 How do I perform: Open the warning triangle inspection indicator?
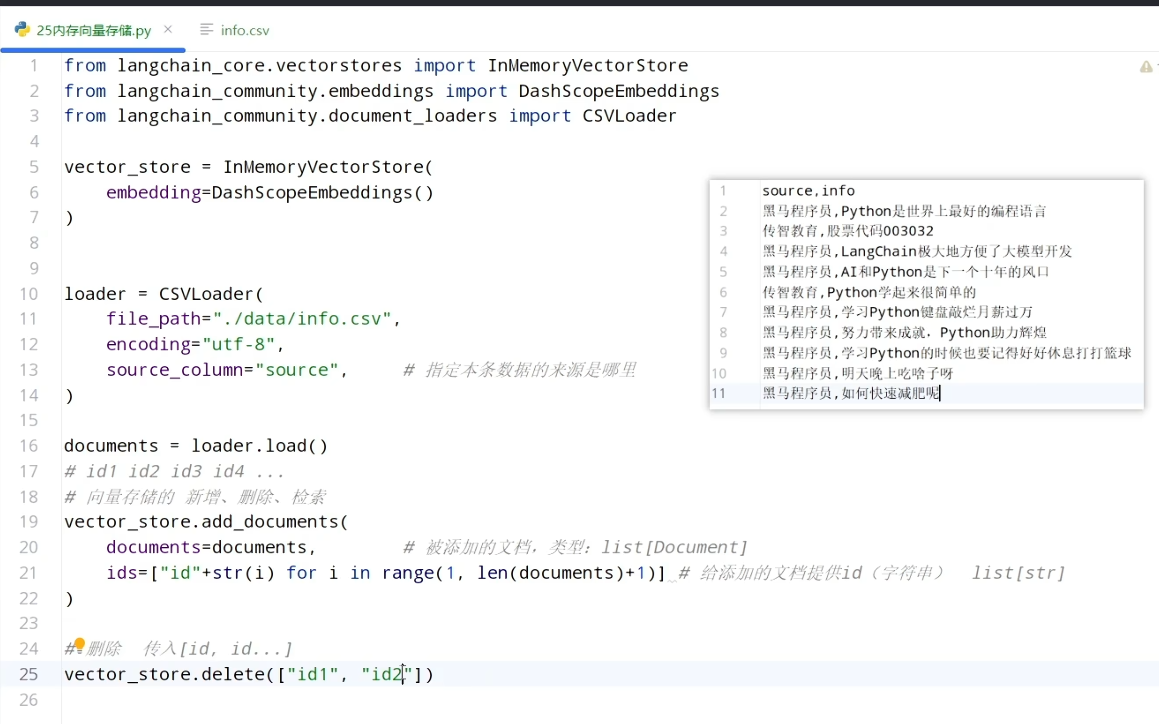tap(1146, 67)
